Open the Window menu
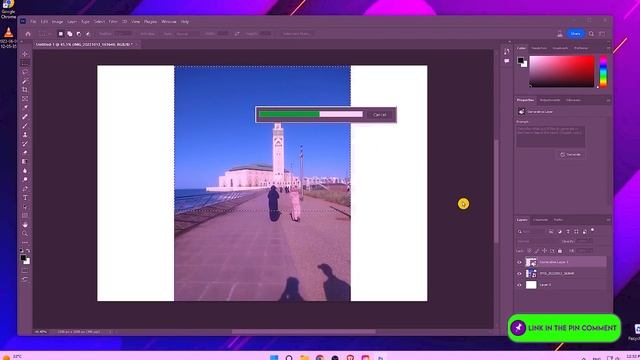The height and width of the screenshot is (360, 640). pos(169,22)
